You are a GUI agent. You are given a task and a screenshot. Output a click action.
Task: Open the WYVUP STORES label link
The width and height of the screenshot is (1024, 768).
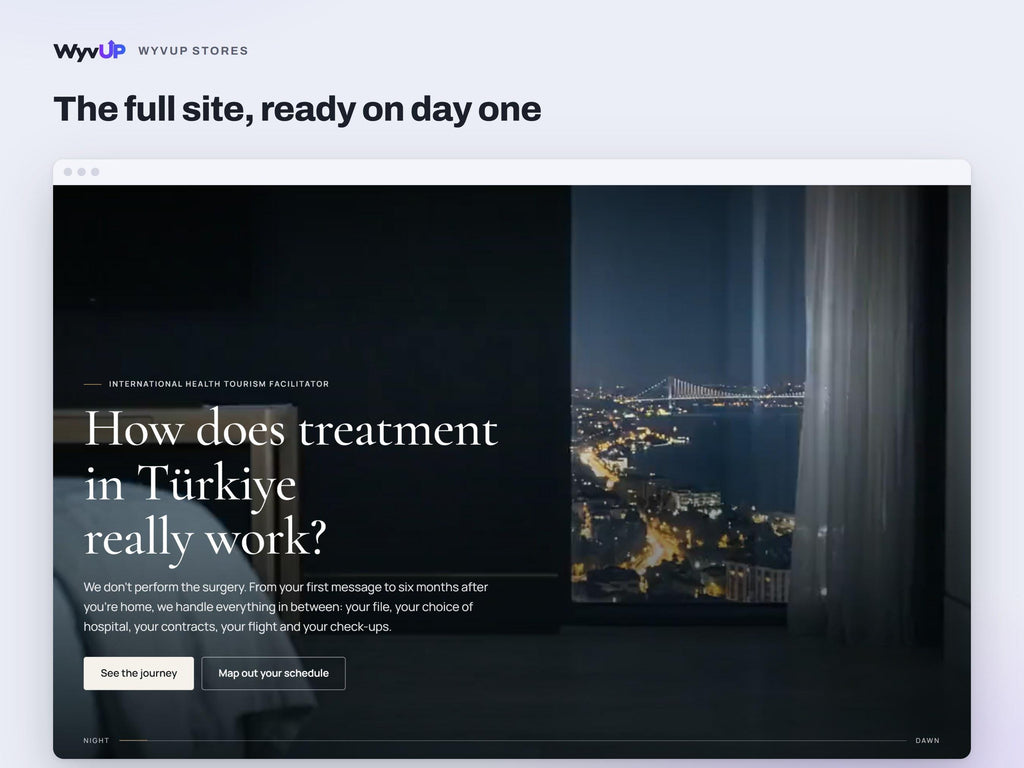tap(193, 51)
